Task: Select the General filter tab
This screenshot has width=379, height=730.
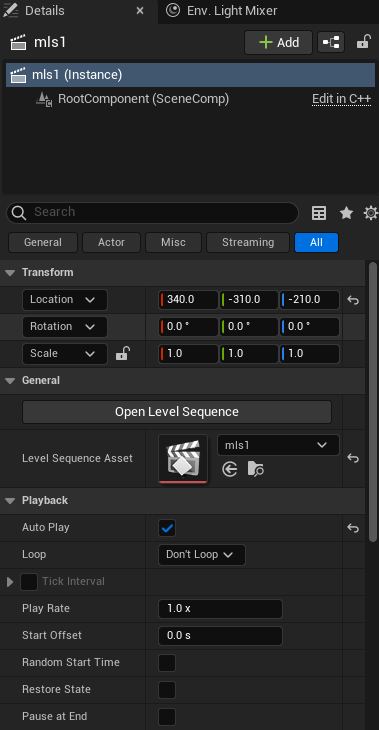Action: pos(43,242)
